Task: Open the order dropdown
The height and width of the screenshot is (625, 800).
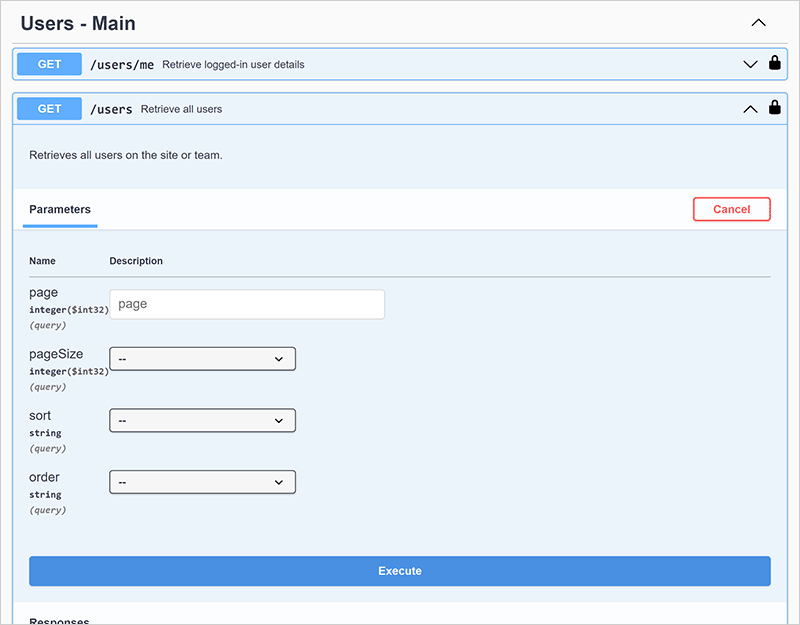Action: [x=202, y=483]
